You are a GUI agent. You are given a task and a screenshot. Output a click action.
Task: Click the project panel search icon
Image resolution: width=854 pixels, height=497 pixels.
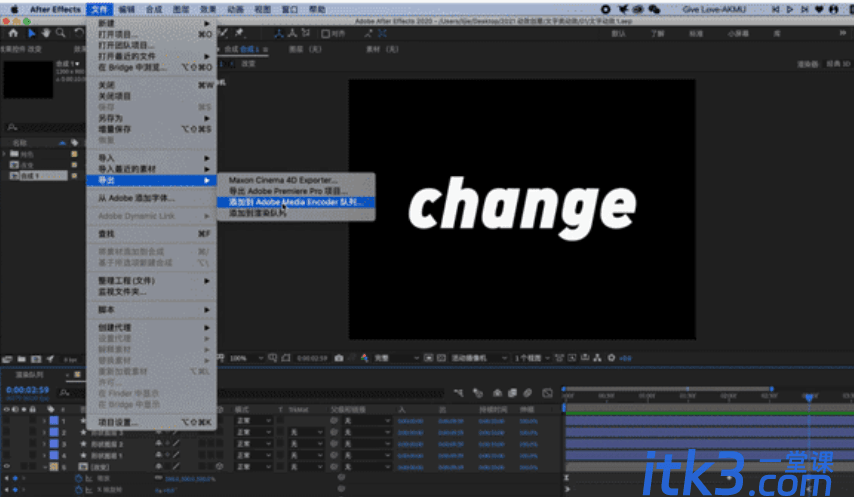(x=12, y=127)
